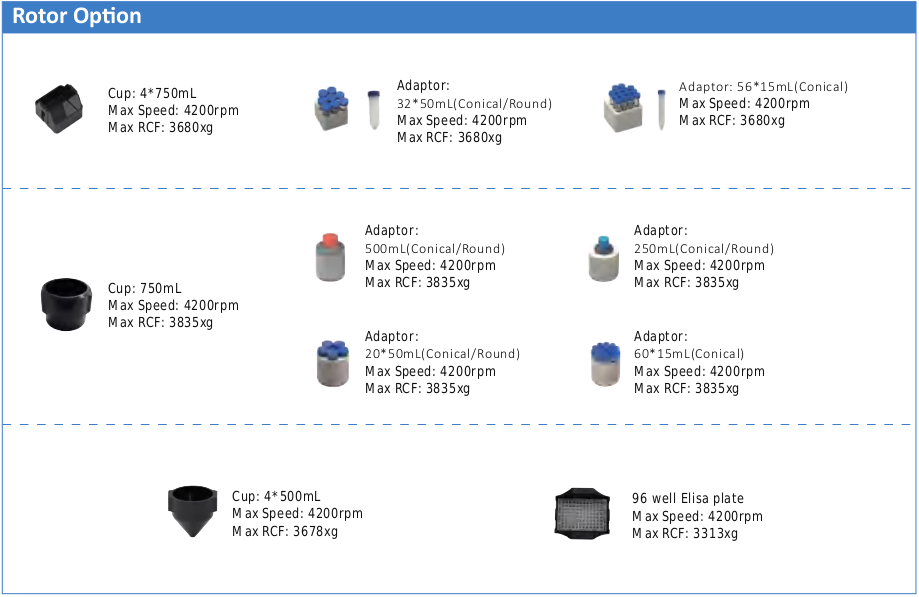
Task: Select the 20*50mL round adaptor image
Action: [x=333, y=363]
